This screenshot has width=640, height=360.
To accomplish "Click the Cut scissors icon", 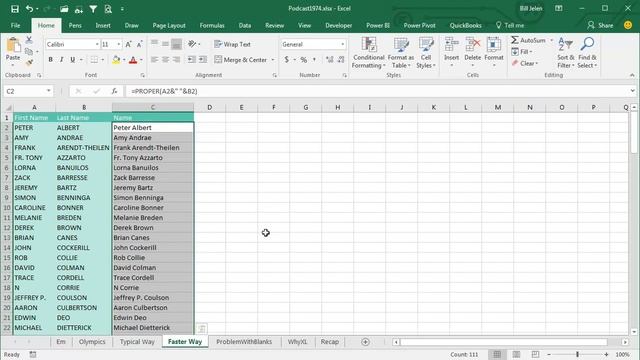I will point(29,40).
